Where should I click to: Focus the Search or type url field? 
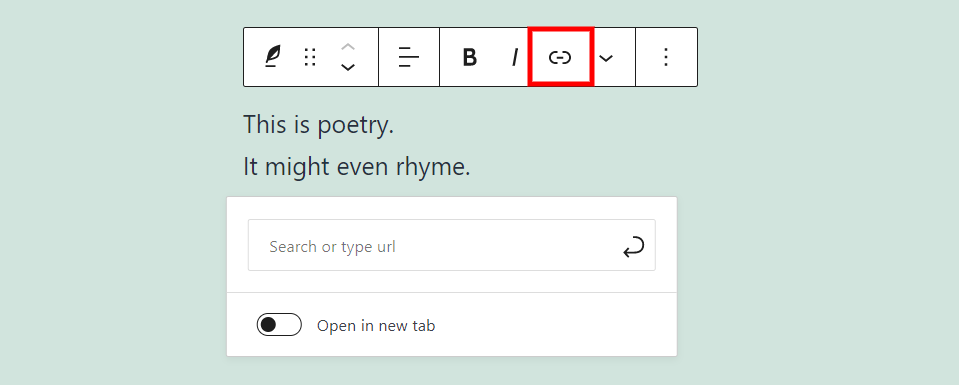click(x=451, y=245)
